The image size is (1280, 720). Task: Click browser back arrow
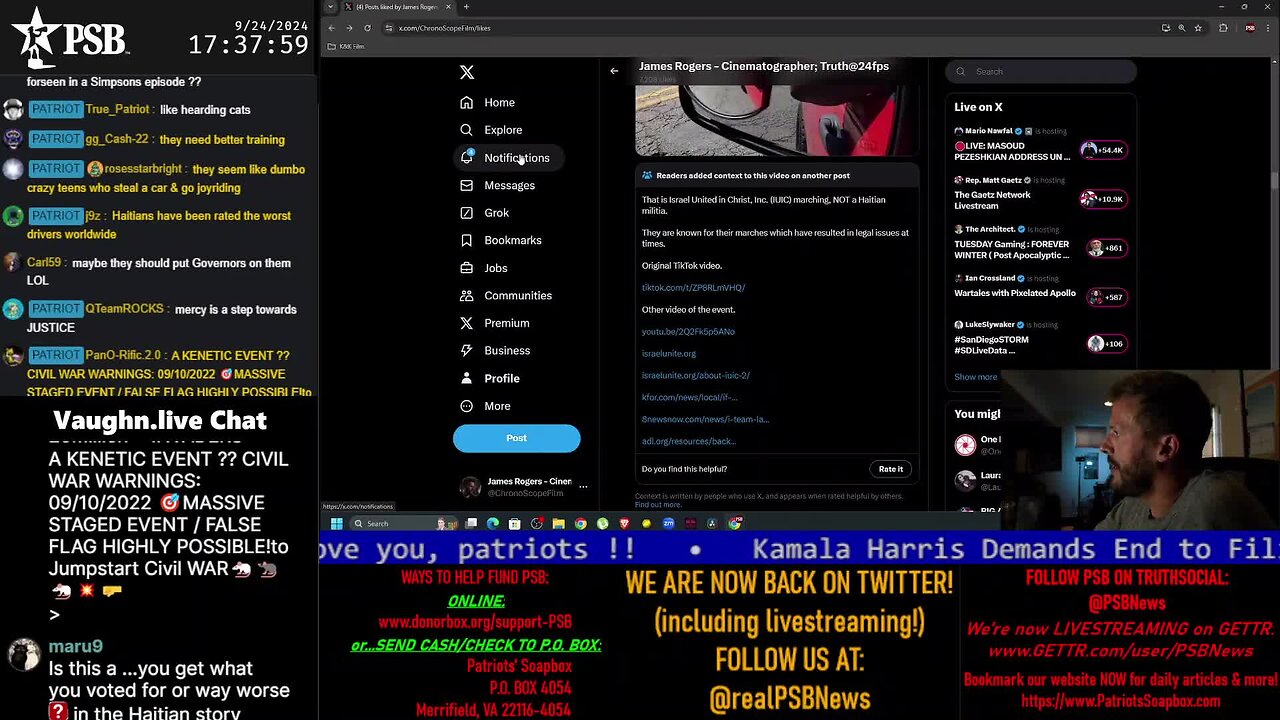click(332, 28)
